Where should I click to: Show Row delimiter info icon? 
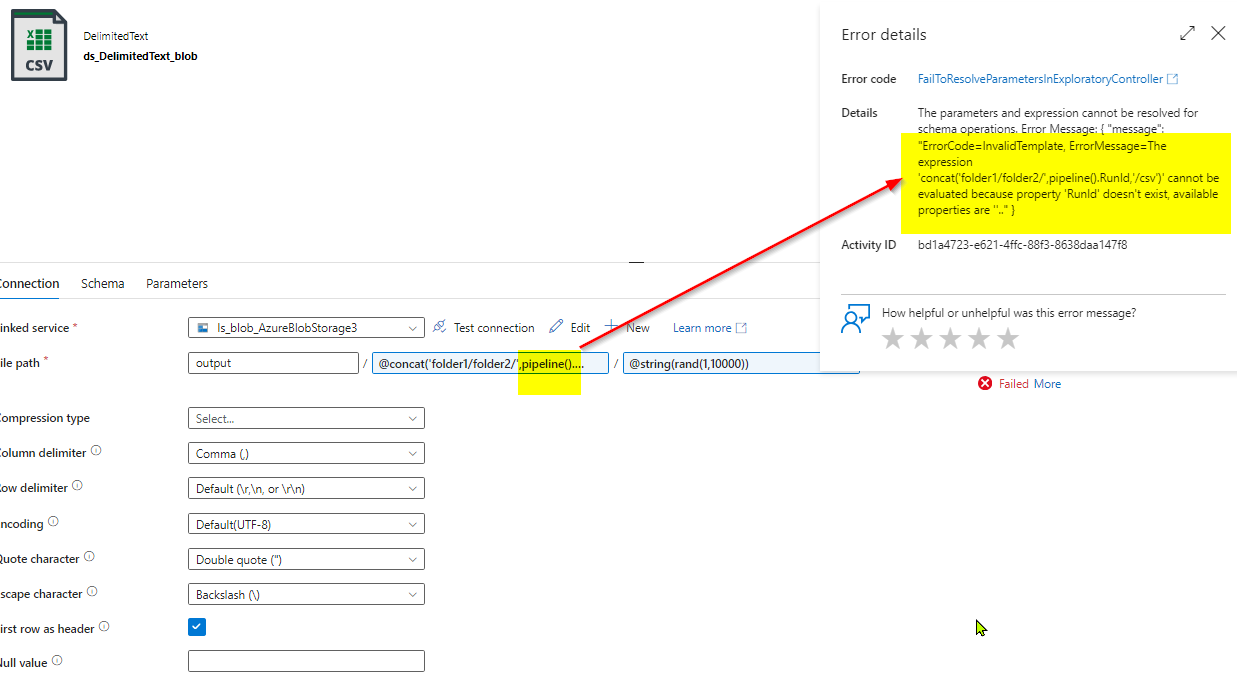pos(77,486)
